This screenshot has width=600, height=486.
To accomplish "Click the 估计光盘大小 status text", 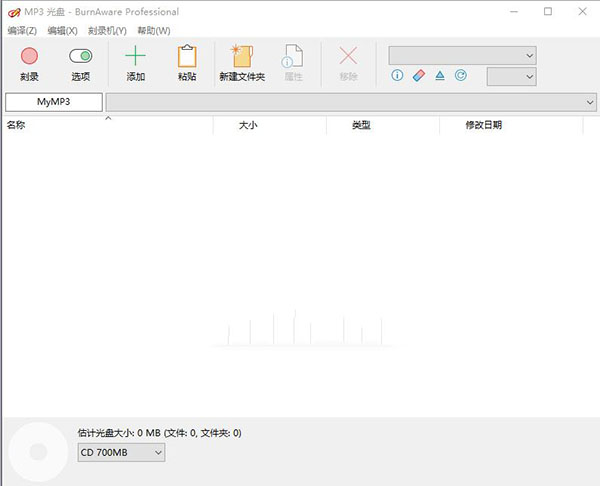I will [159, 433].
